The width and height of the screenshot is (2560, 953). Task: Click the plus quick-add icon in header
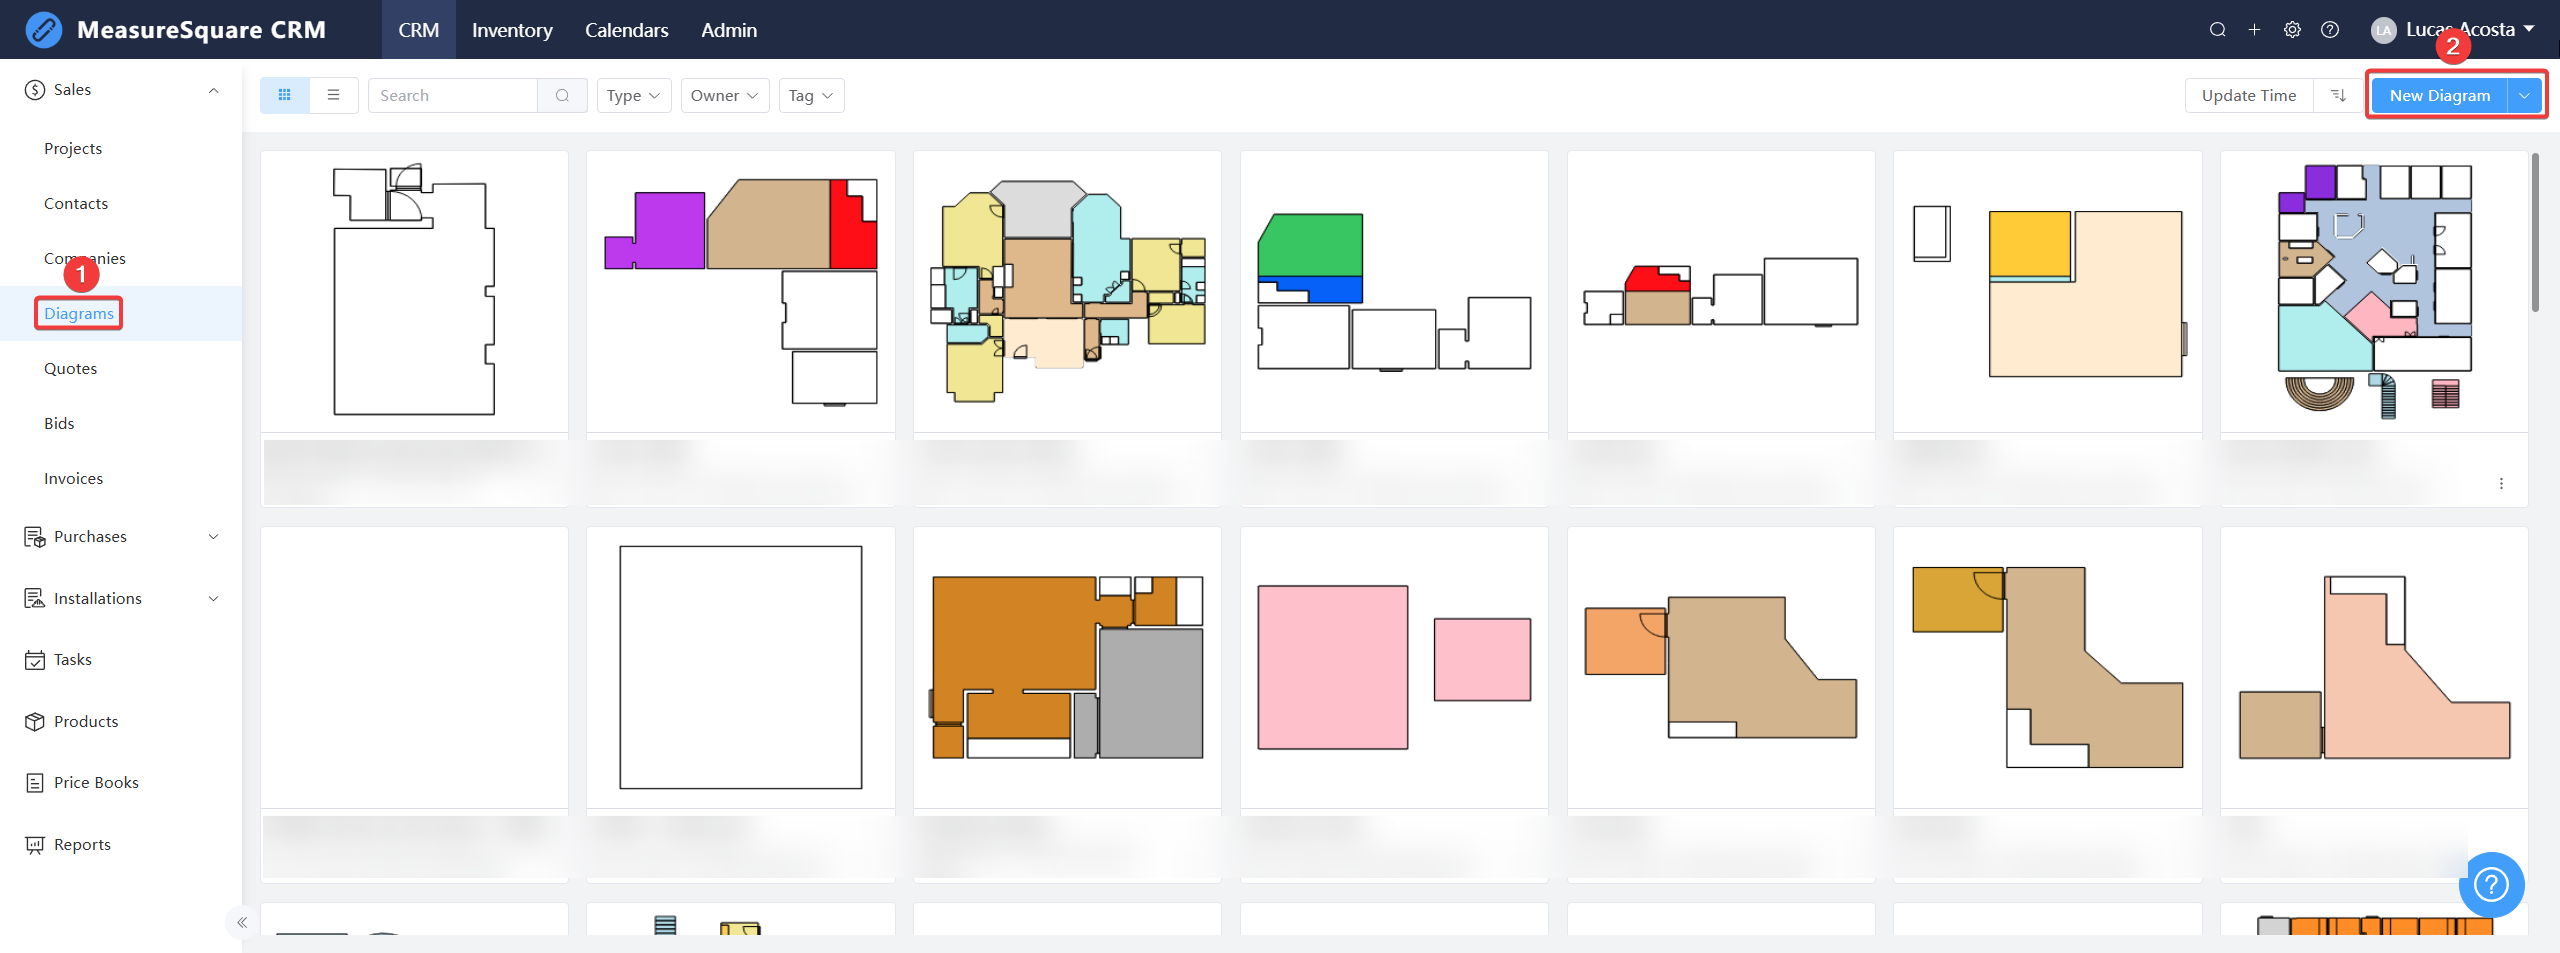point(2254,30)
